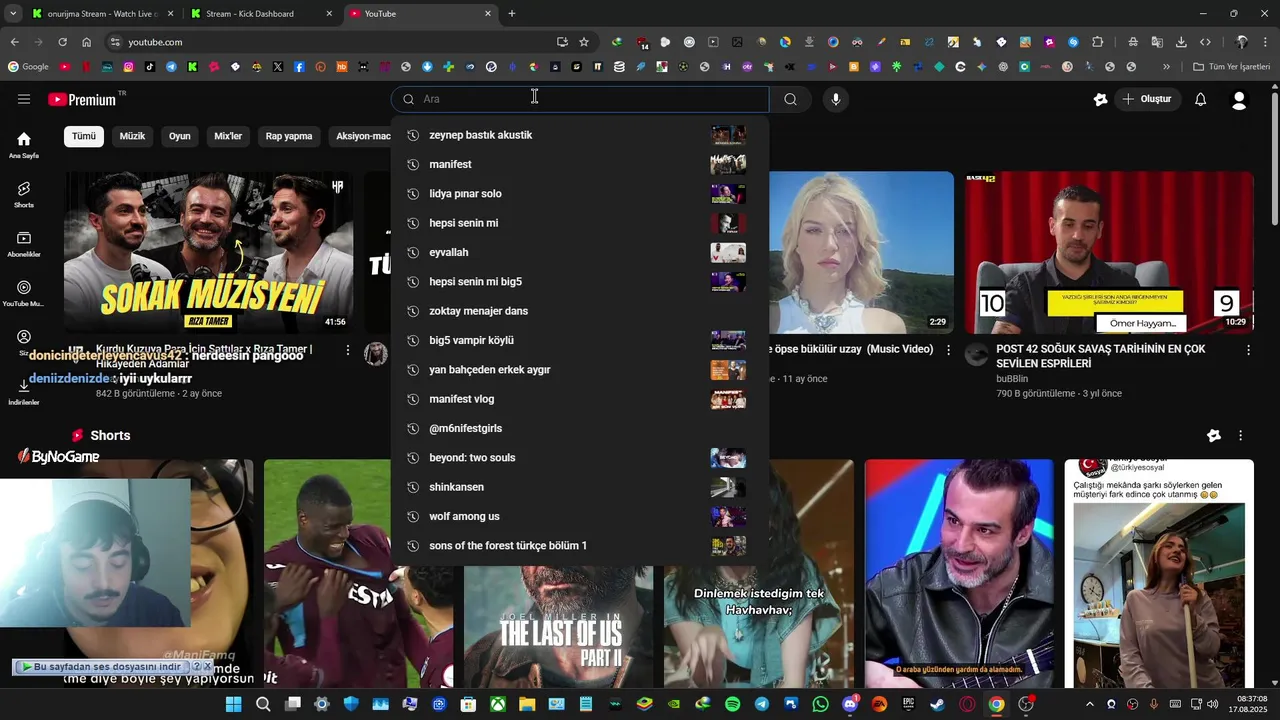The height and width of the screenshot is (720, 1280).
Task: Show hidden system tray icons
Action: pos(1090,704)
